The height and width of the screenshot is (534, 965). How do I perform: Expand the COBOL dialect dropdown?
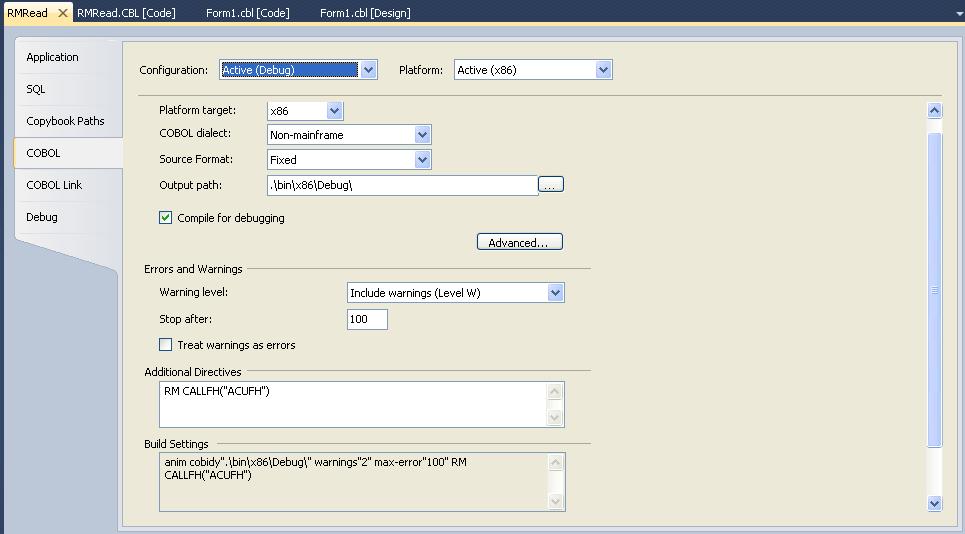422,135
